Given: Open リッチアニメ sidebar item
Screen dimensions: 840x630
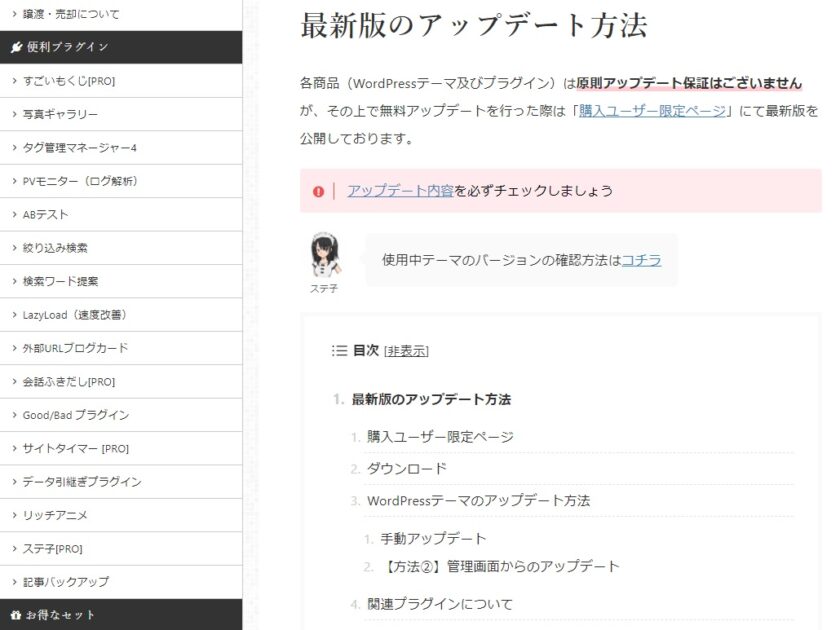Looking at the screenshot, I should 121,515.
